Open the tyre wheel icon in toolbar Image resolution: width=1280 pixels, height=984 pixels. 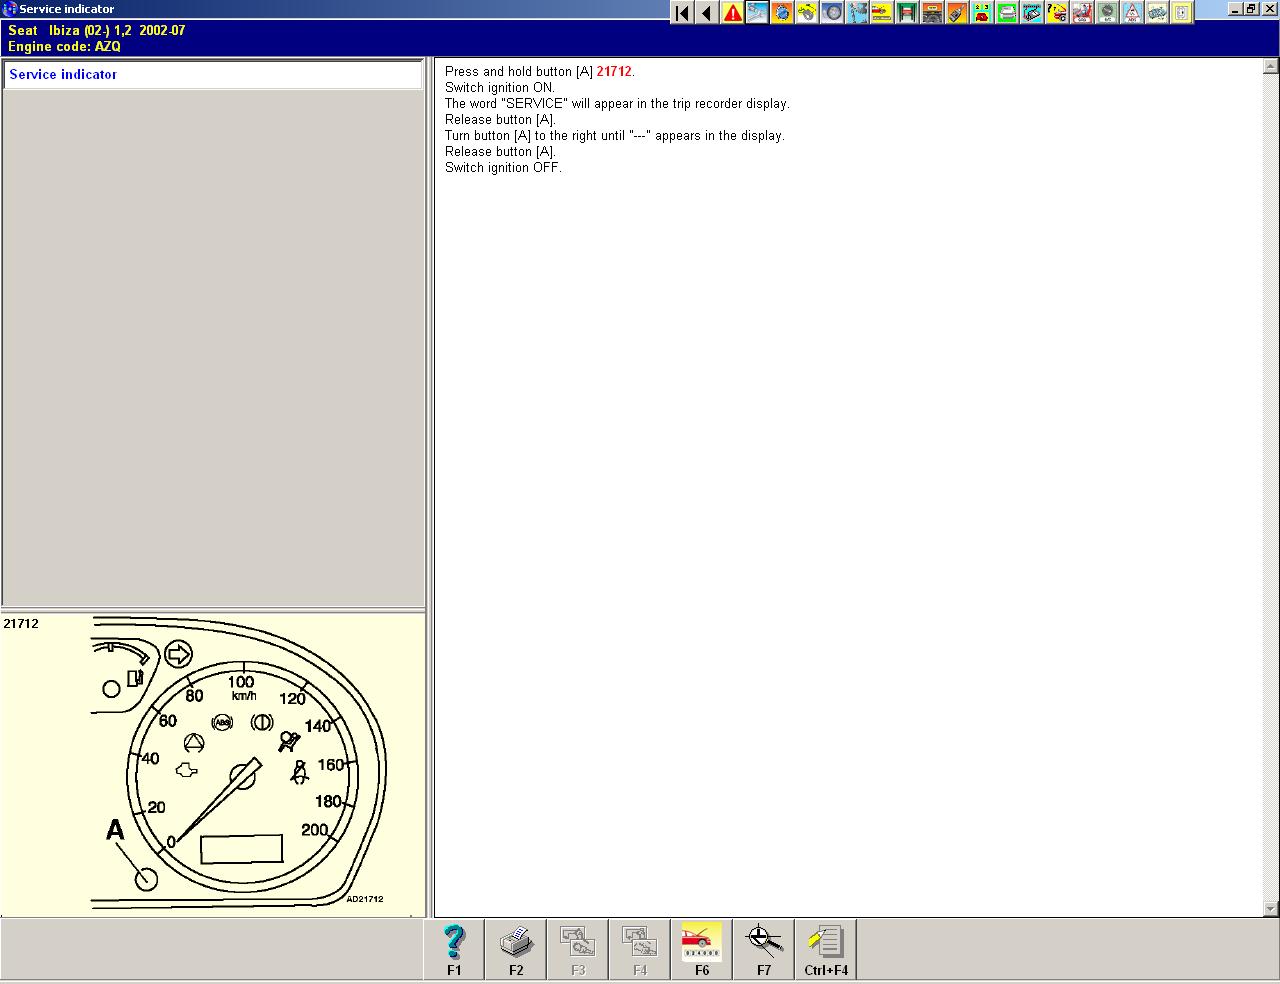(832, 12)
